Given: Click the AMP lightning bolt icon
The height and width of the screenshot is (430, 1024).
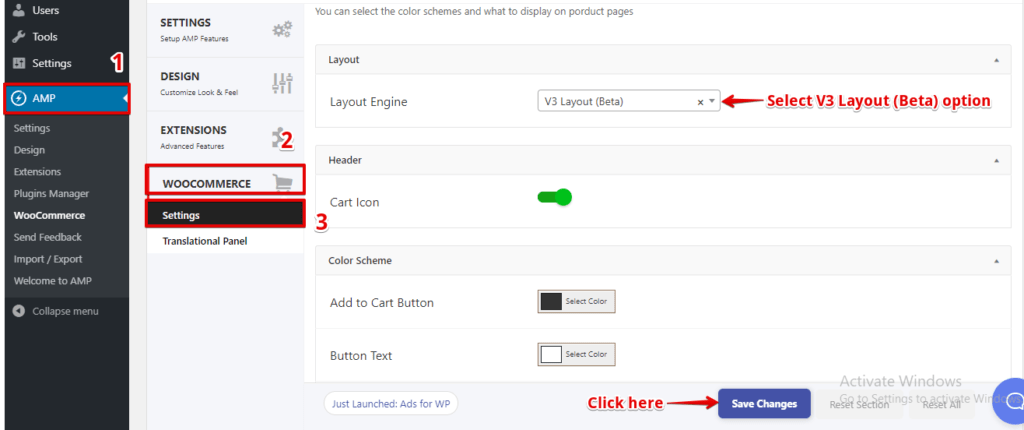Looking at the screenshot, I should click(x=19, y=99).
